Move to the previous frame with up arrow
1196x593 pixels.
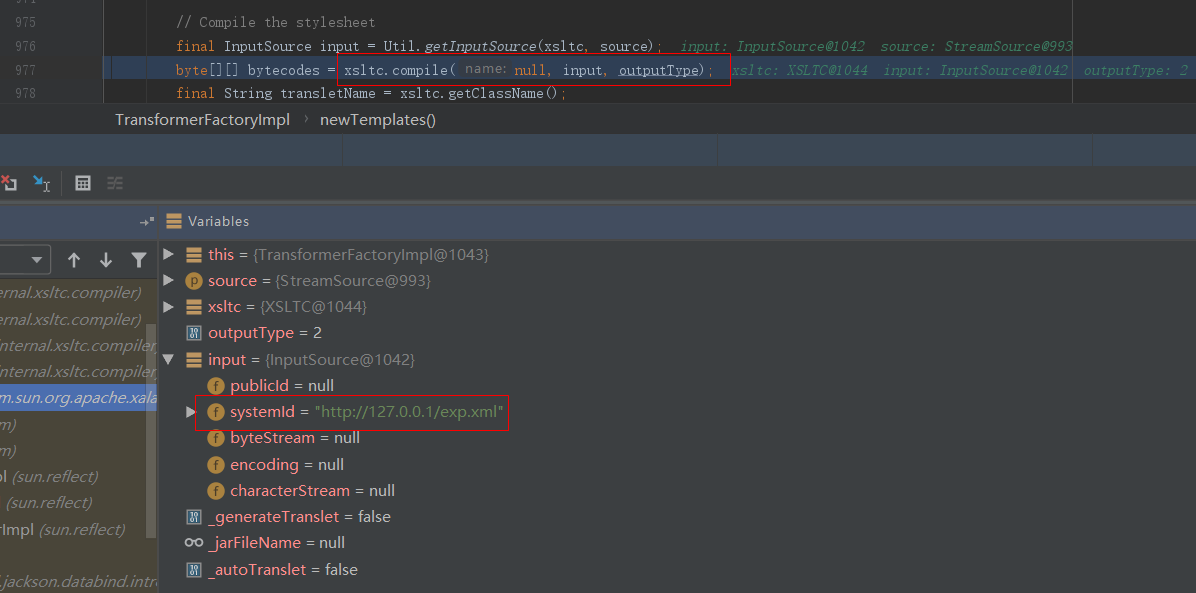[x=74, y=260]
